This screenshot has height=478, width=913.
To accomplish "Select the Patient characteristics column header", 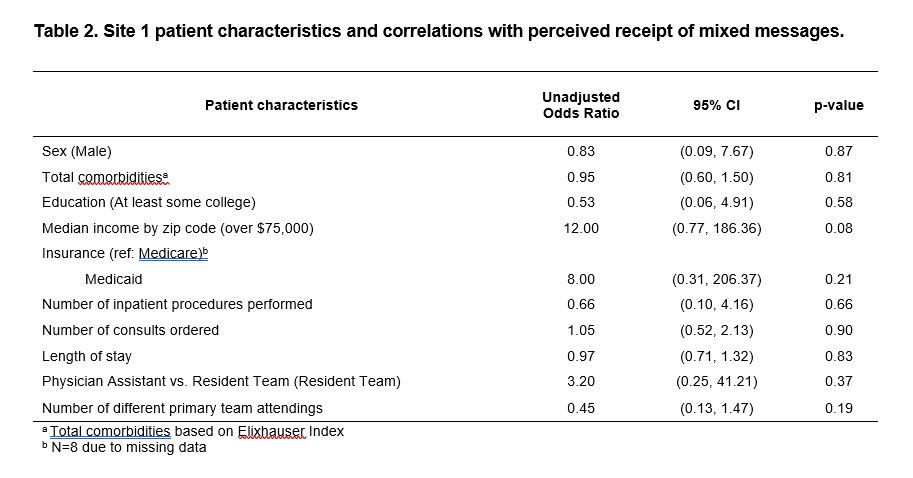I will tap(281, 105).
